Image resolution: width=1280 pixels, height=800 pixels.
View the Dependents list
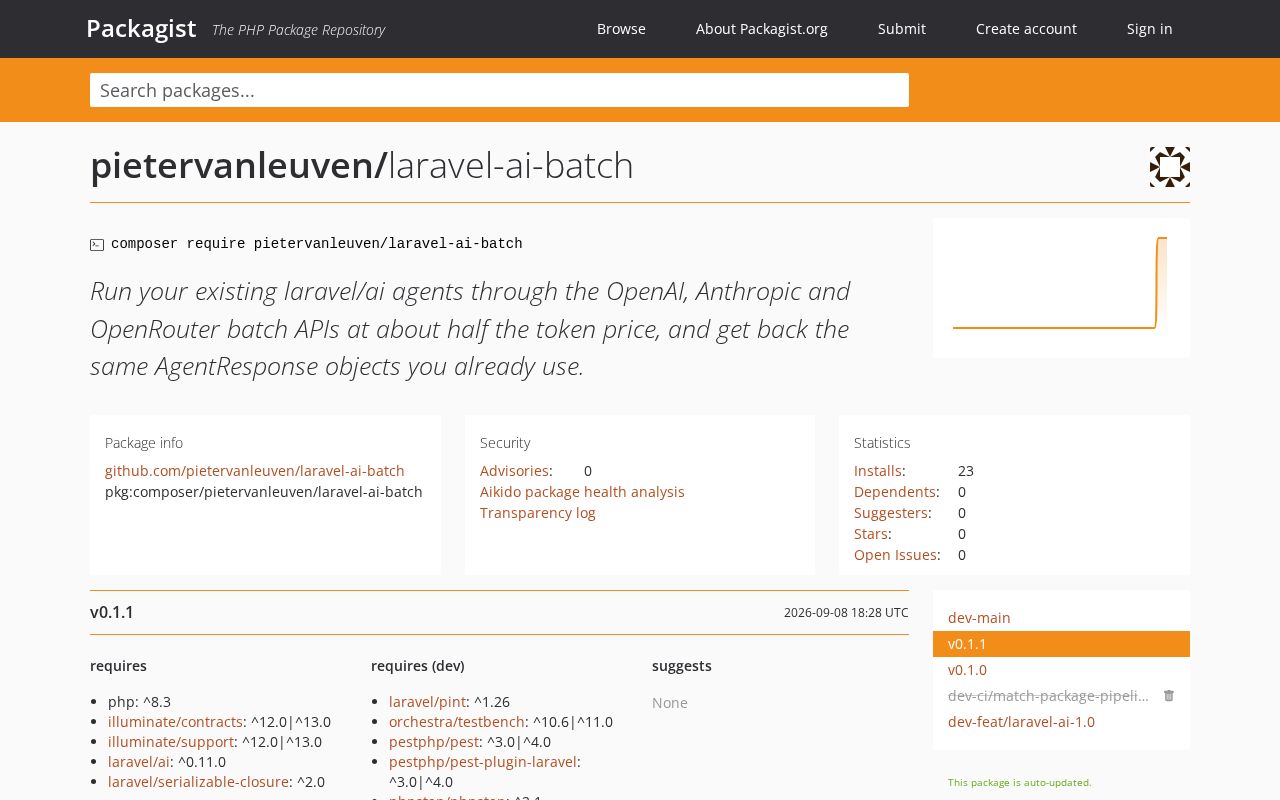(x=895, y=492)
